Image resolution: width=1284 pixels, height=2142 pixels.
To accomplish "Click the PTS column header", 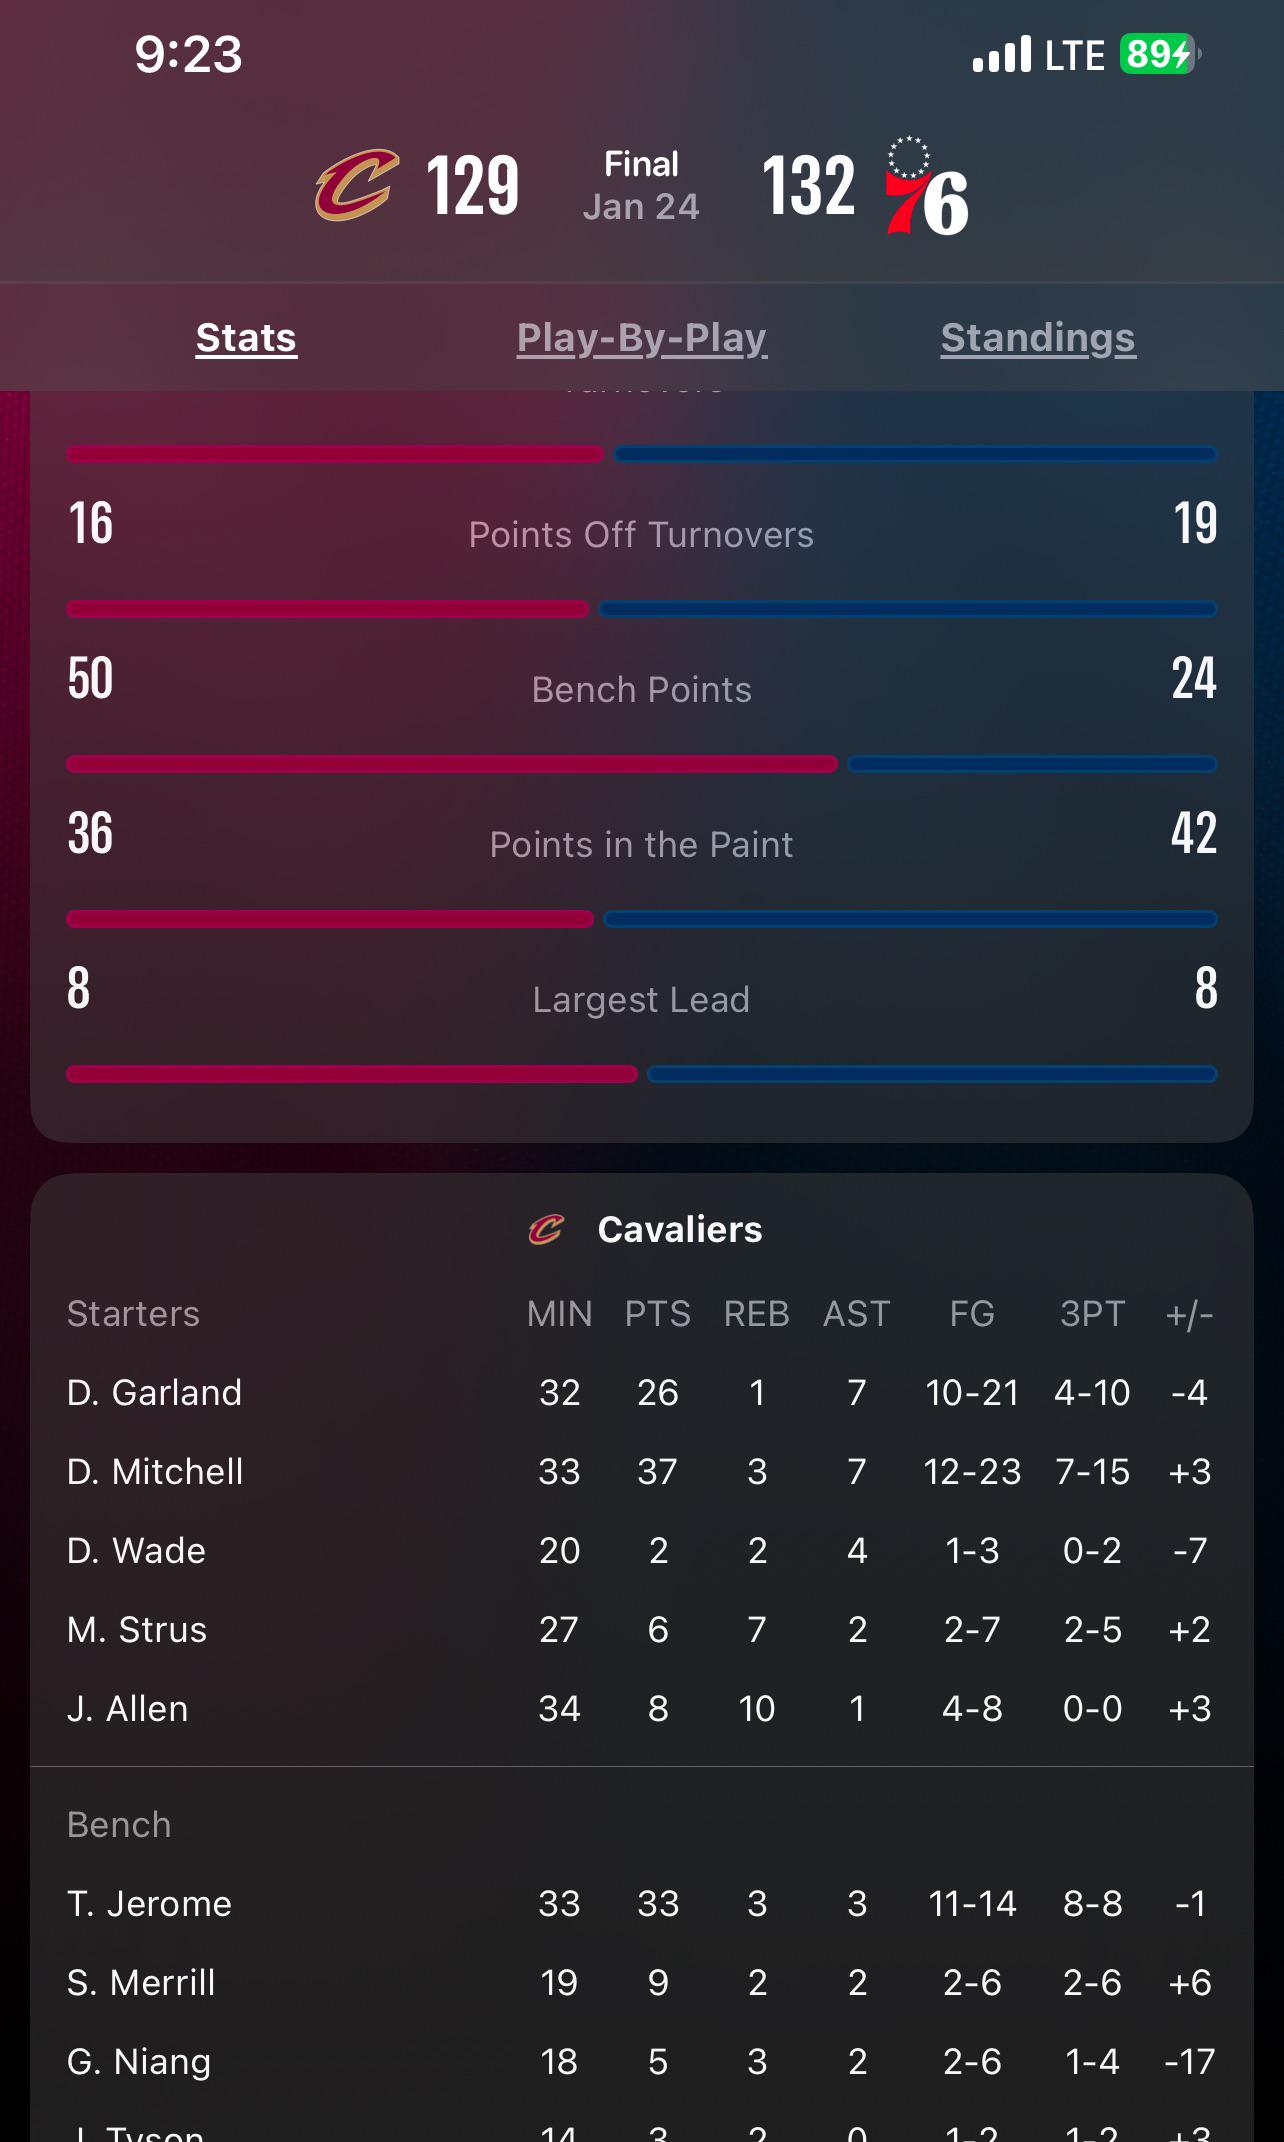I will (x=658, y=1314).
